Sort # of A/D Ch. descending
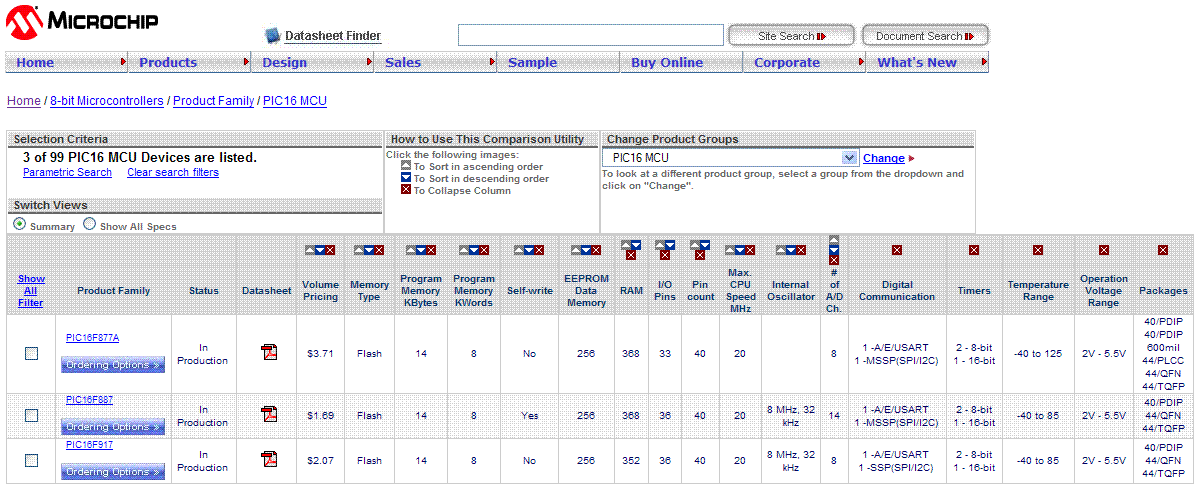This screenshot has width=1198, height=486. [x=834, y=250]
